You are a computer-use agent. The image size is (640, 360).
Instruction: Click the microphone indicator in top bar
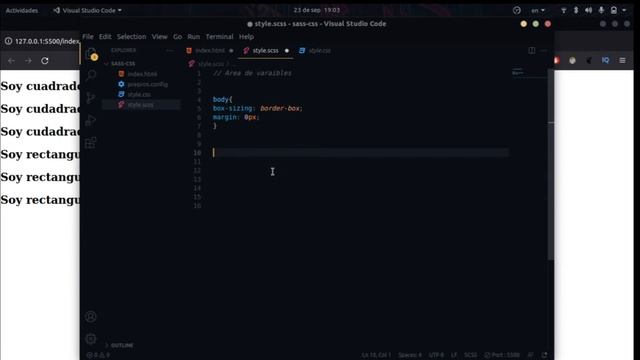click(x=601, y=10)
